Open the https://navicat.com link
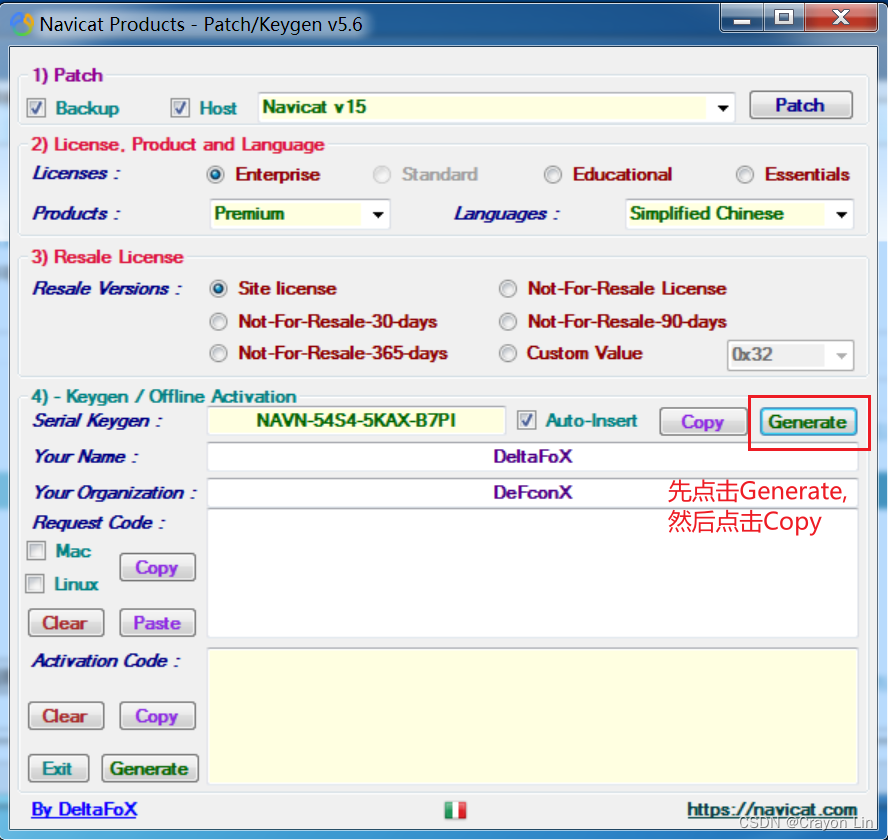This screenshot has height=840, width=888. pos(772,809)
